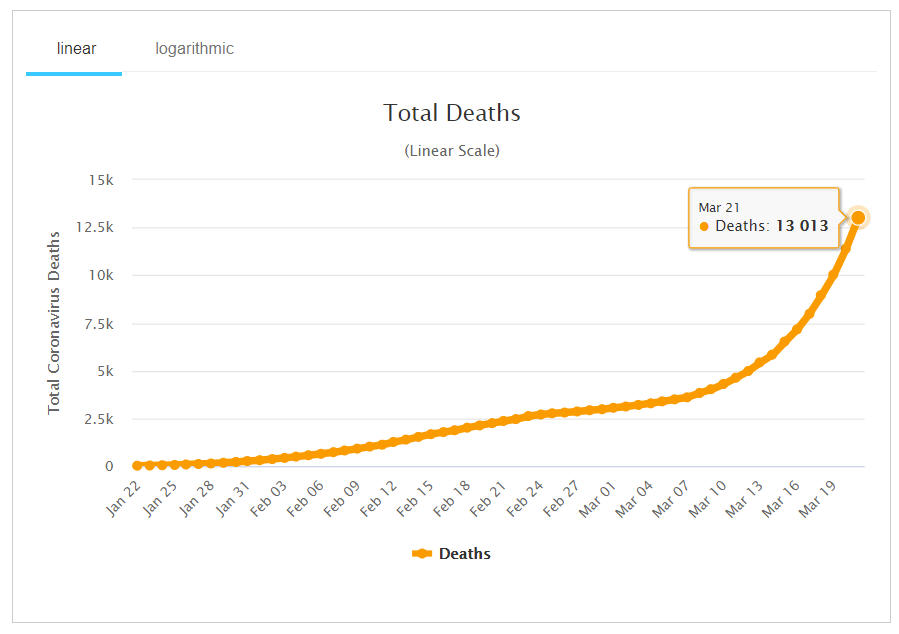Switch to the logarithmic tab
899x634 pixels.
point(194,48)
